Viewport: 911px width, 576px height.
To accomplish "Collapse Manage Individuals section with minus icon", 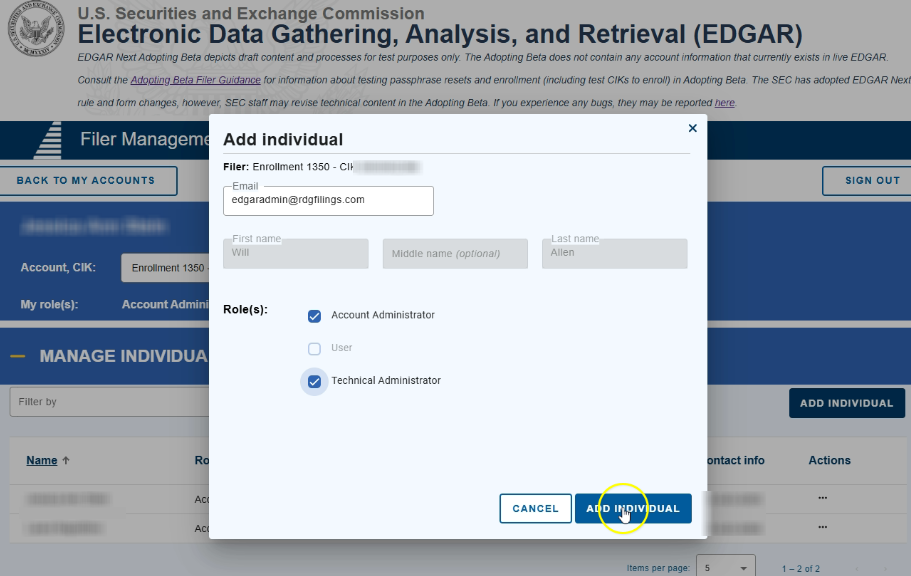I will pyautogui.click(x=17, y=356).
